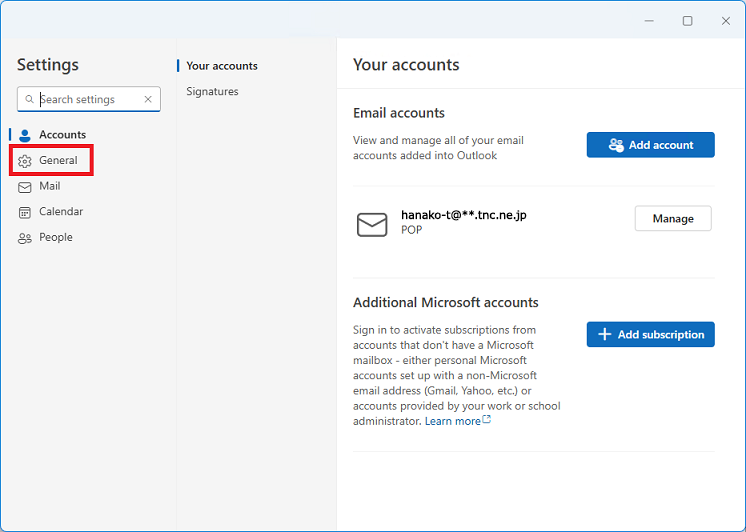
Task: Open General settings via the gear icon
Action: coord(25,161)
